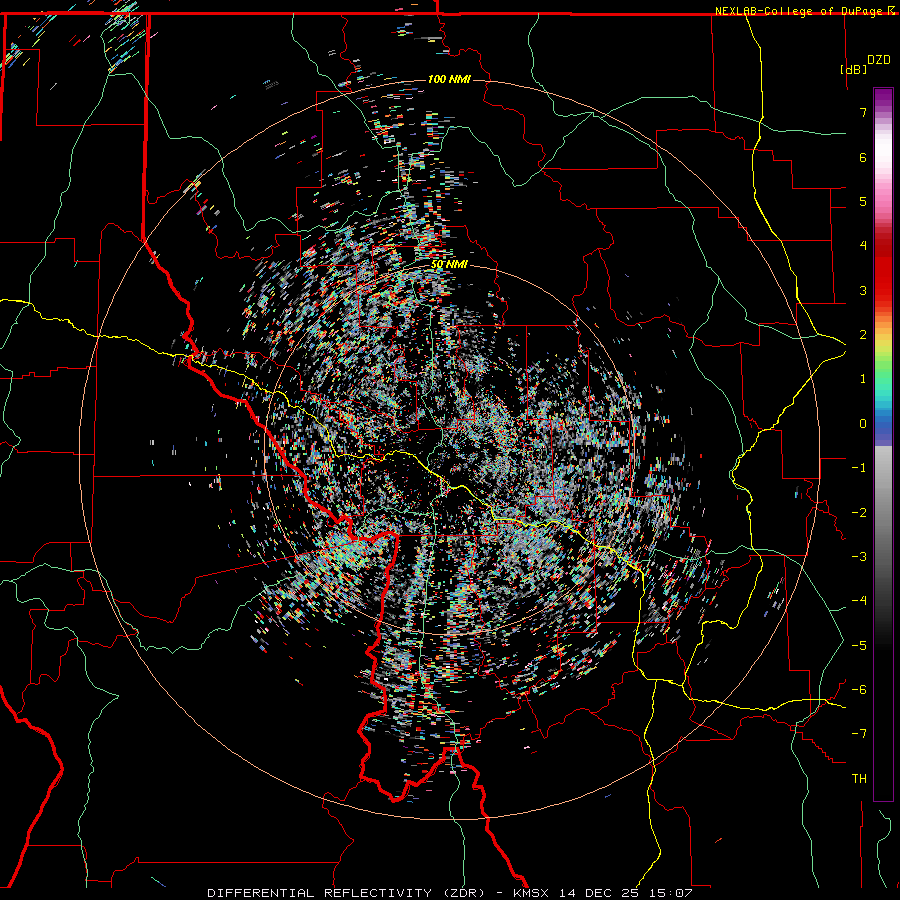Viewport: 900px width, 900px height.
Task: Click the -7 value on the scale
Action: (859, 734)
